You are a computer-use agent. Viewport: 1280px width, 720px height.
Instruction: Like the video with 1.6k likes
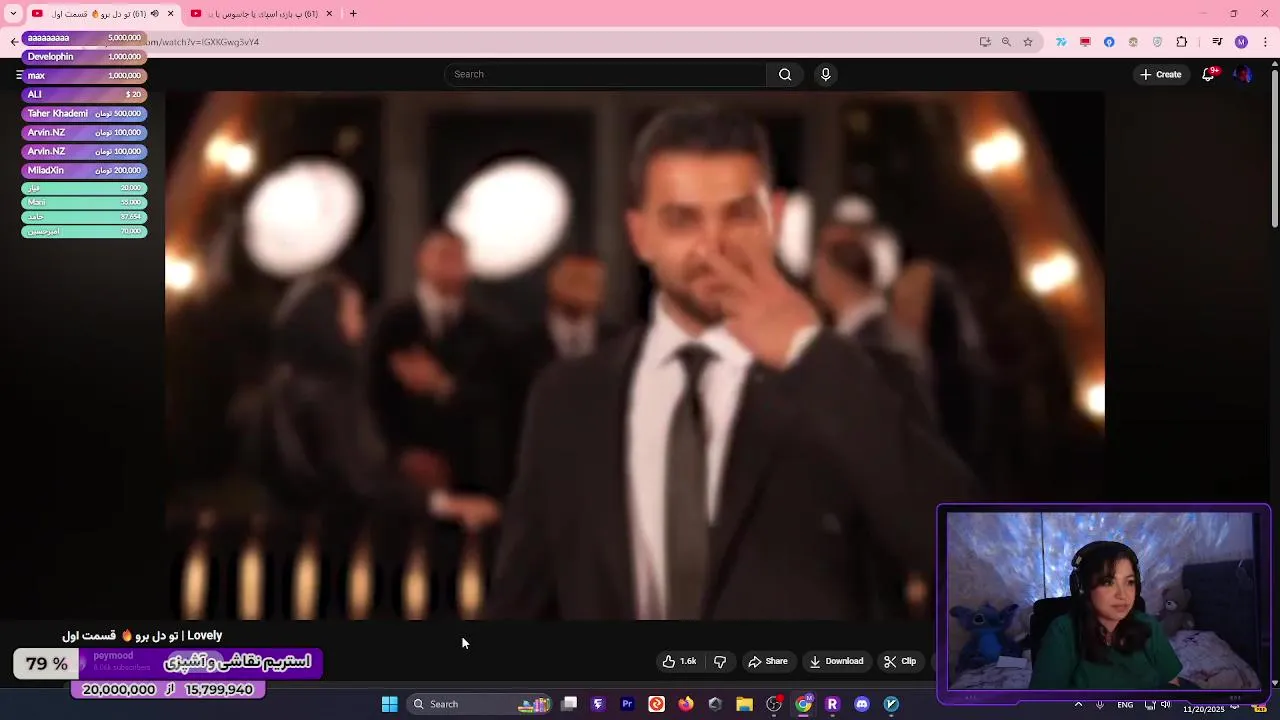click(x=679, y=661)
